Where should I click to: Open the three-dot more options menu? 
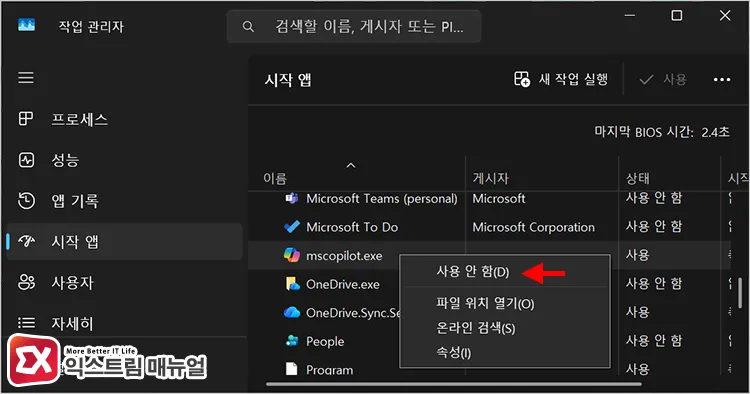(x=722, y=79)
